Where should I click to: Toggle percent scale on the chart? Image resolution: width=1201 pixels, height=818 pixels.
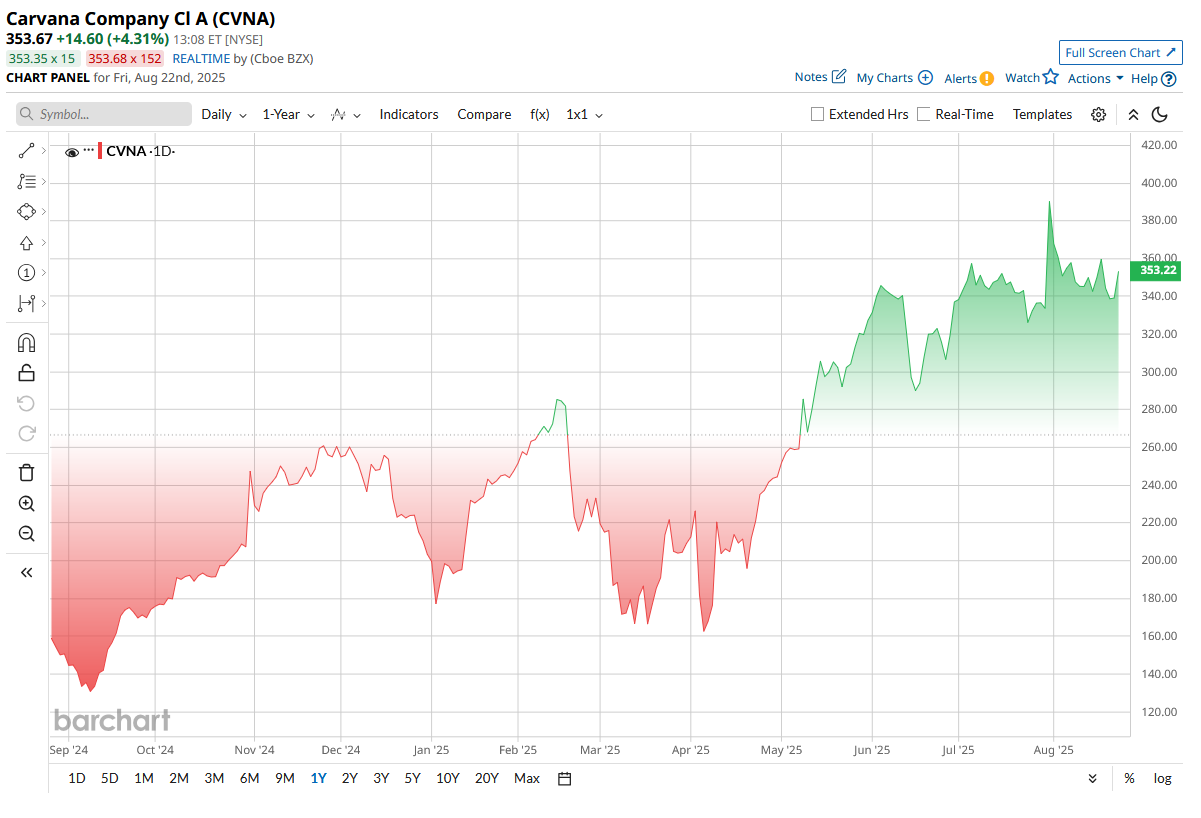pyautogui.click(x=1129, y=779)
